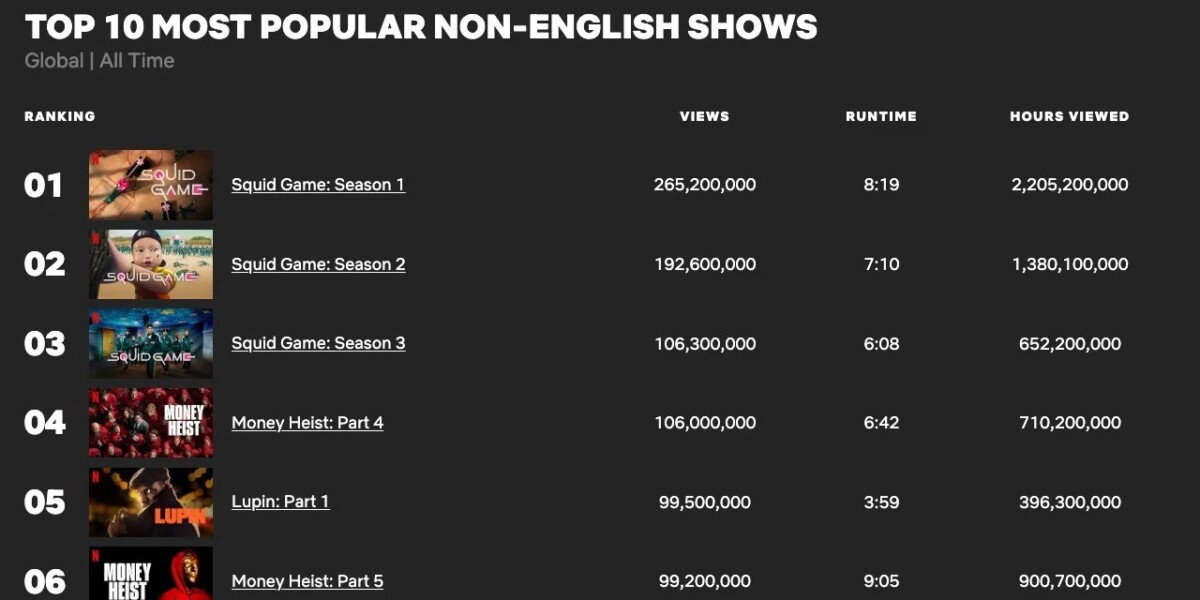Click the Money Heist Part 4 thumbnail
Screen dimensions: 1200x600
coord(151,422)
